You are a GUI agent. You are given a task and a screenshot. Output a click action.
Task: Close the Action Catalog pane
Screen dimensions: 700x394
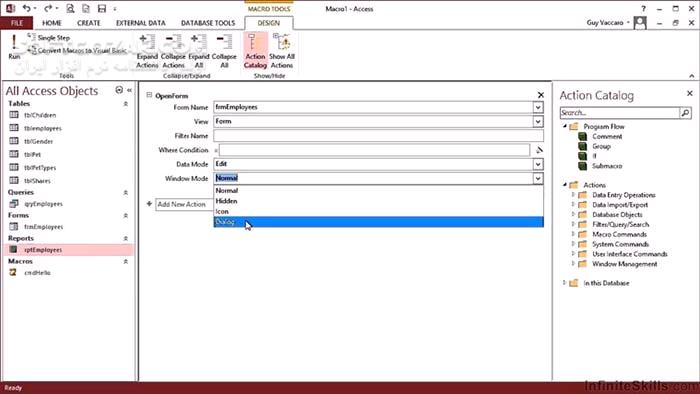690,93
